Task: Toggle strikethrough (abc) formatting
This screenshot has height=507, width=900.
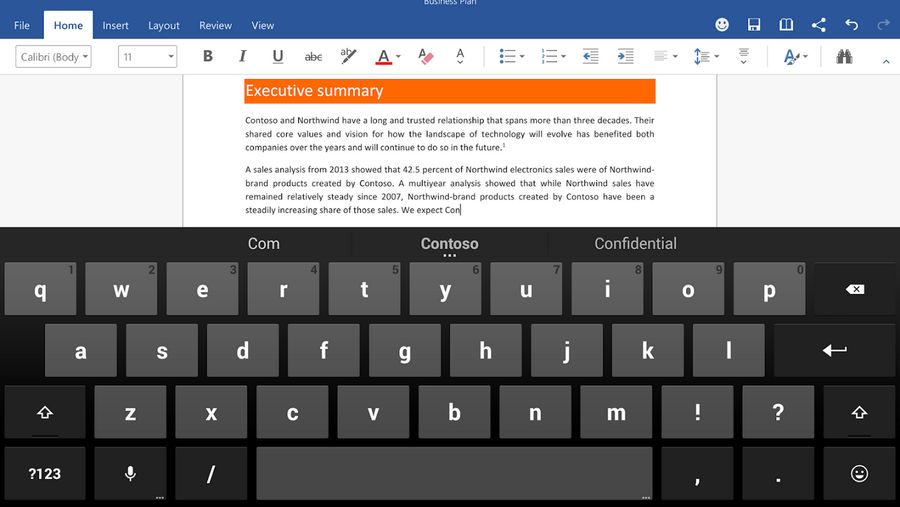Action: [x=313, y=56]
